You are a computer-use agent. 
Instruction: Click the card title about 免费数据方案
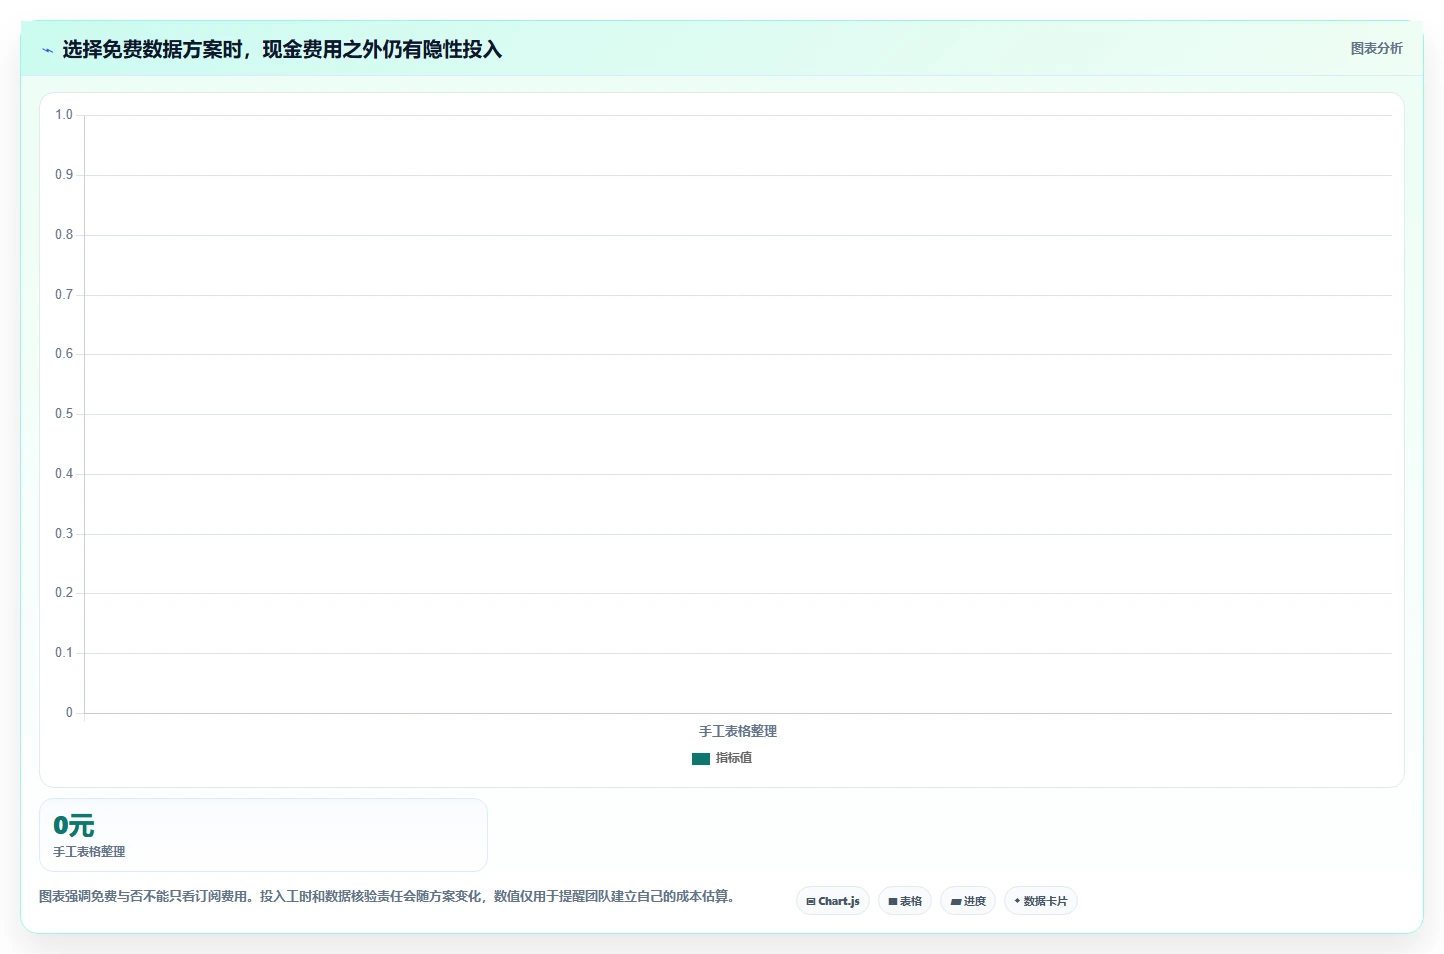[282, 49]
